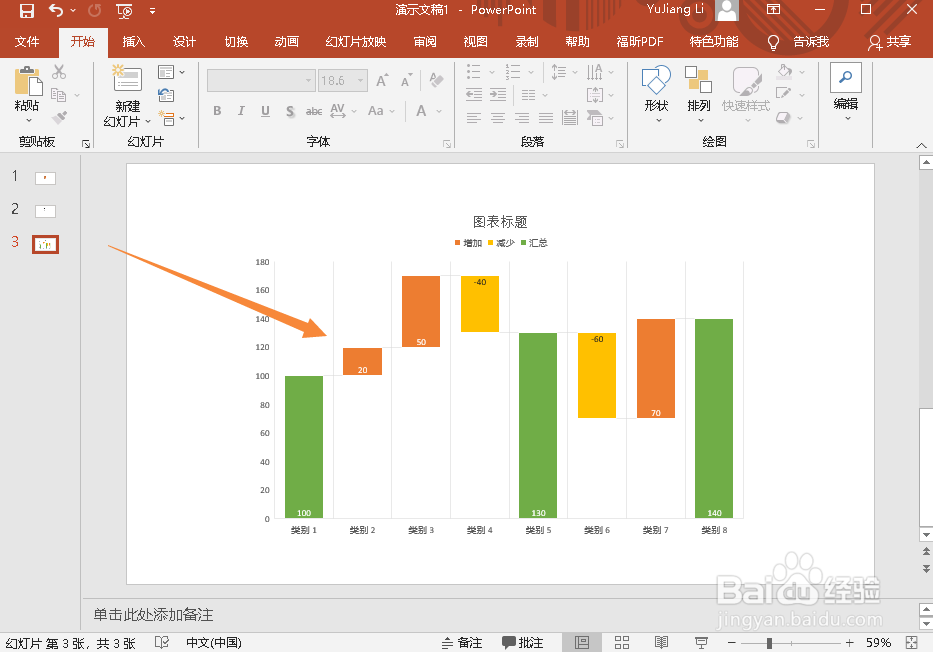
Task: Open New Slide dropdown arrow
Action: 148,121
